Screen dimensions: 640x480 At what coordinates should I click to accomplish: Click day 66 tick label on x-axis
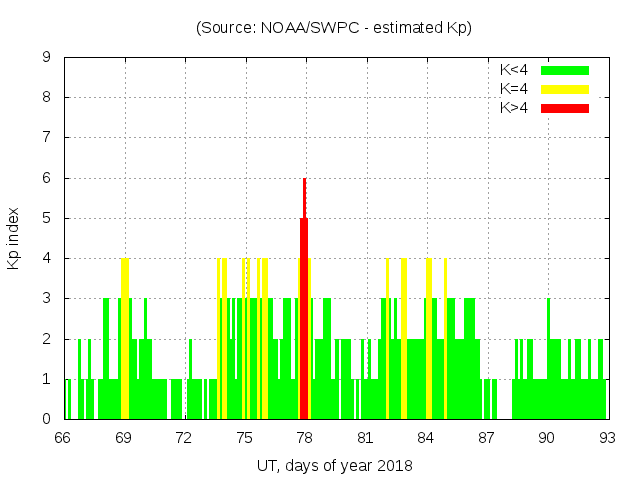[x=63, y=438]
